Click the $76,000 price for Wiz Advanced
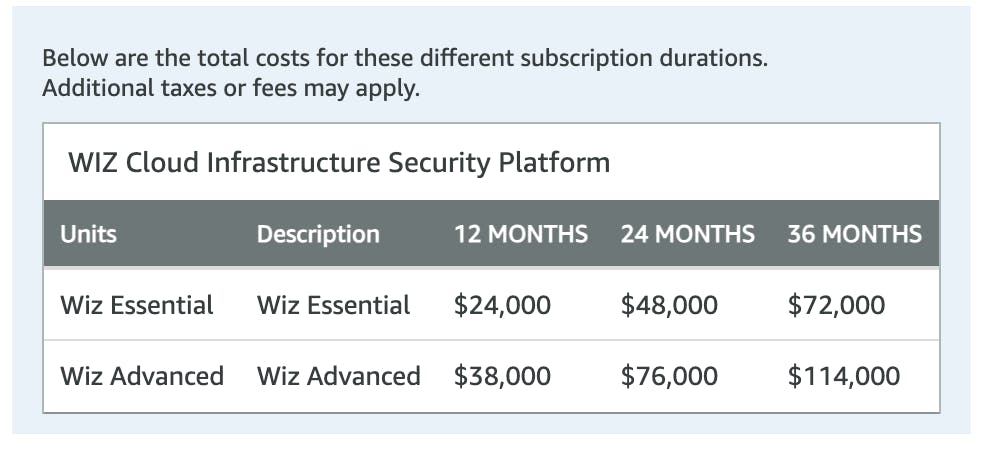Image resolution: width=988 pixels, height=450 pixels. [x=669, y=376]
